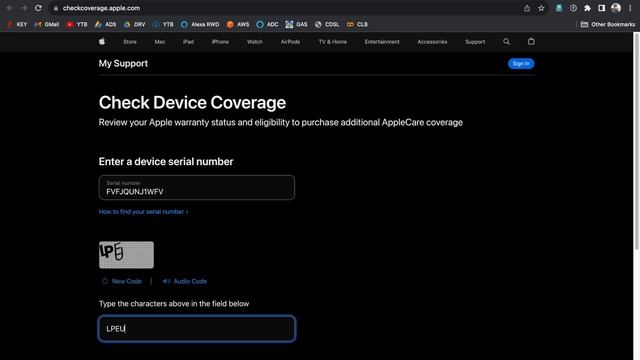Open the Chrome profile avatar
This screenshot has height=360, width=640.
616,8
